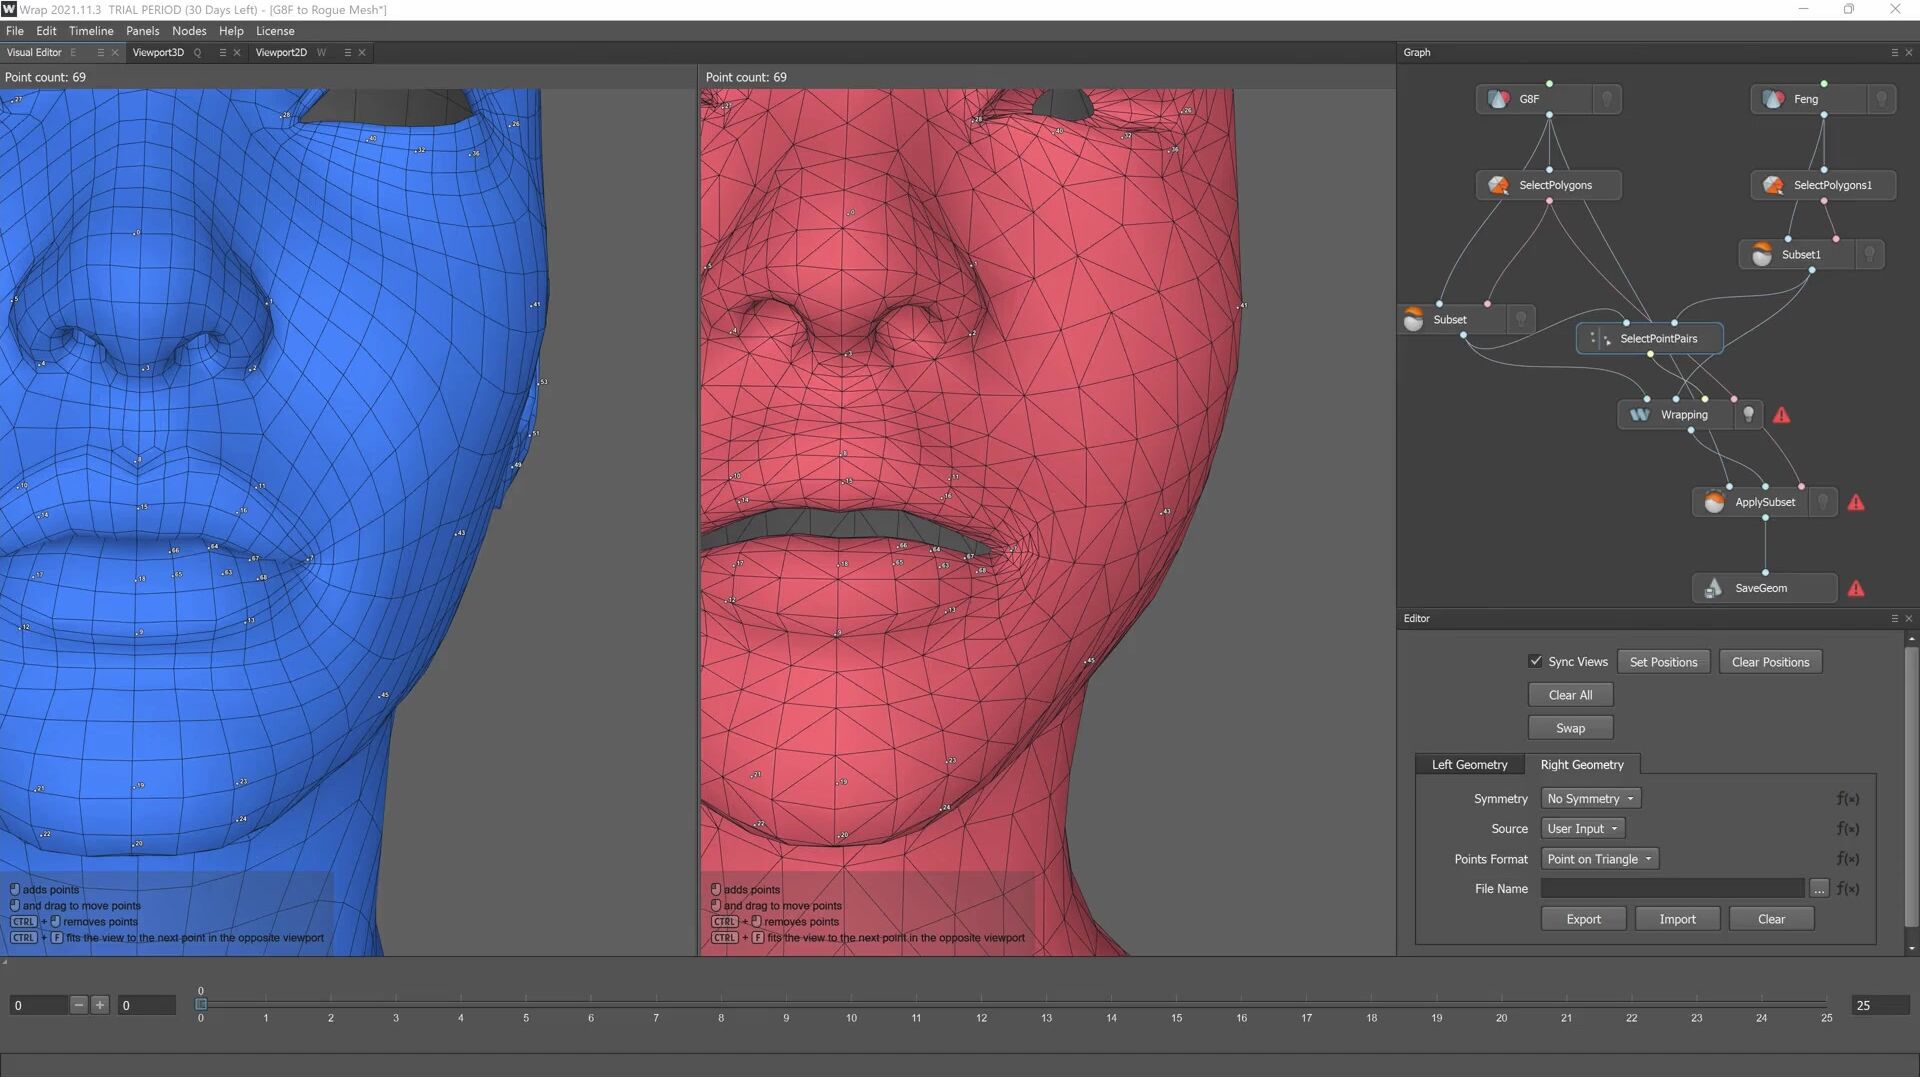Screen dimensions: 1920x1077
Task: Open the Nodes menu
Action: 188,31
